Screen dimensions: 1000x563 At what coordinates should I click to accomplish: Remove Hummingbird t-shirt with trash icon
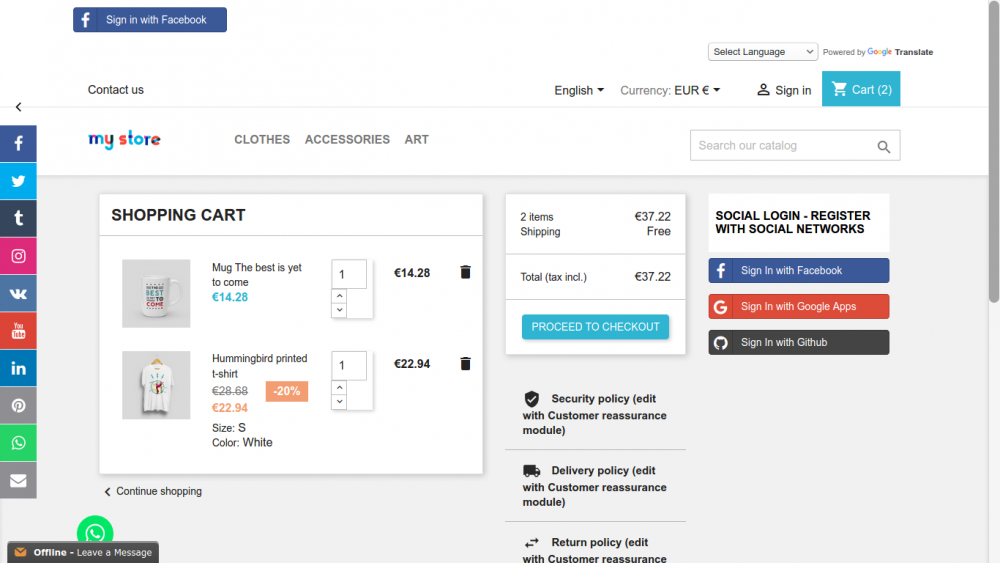click(x=465, y=364)
